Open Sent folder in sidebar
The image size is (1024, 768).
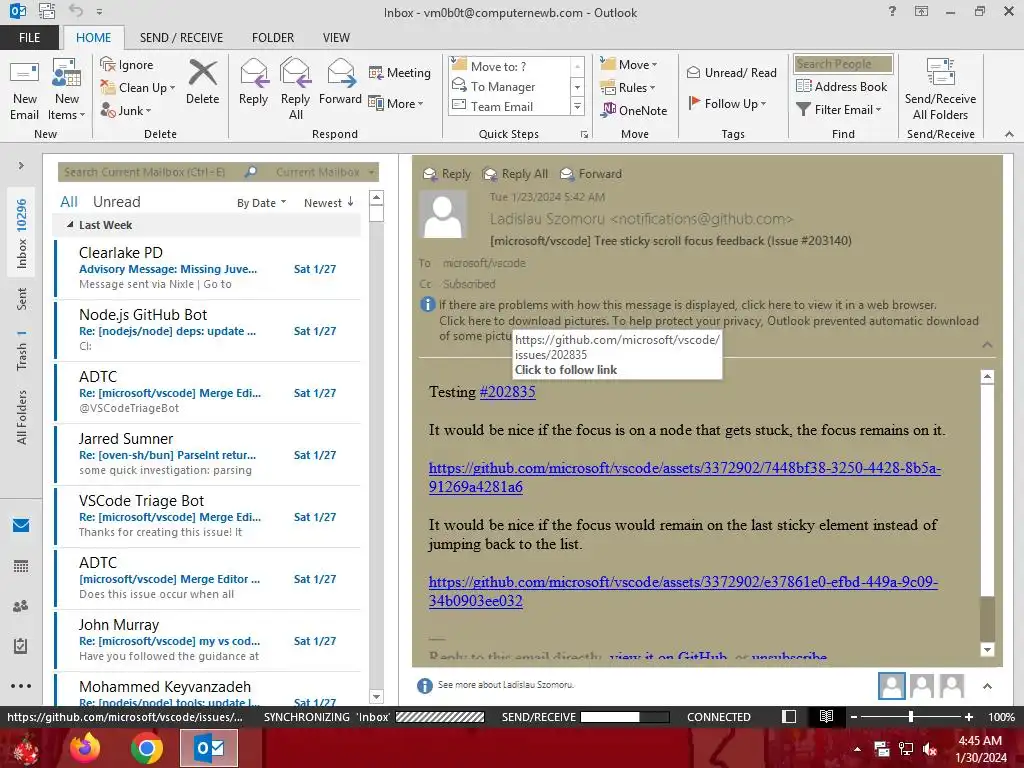click(21, 298)
